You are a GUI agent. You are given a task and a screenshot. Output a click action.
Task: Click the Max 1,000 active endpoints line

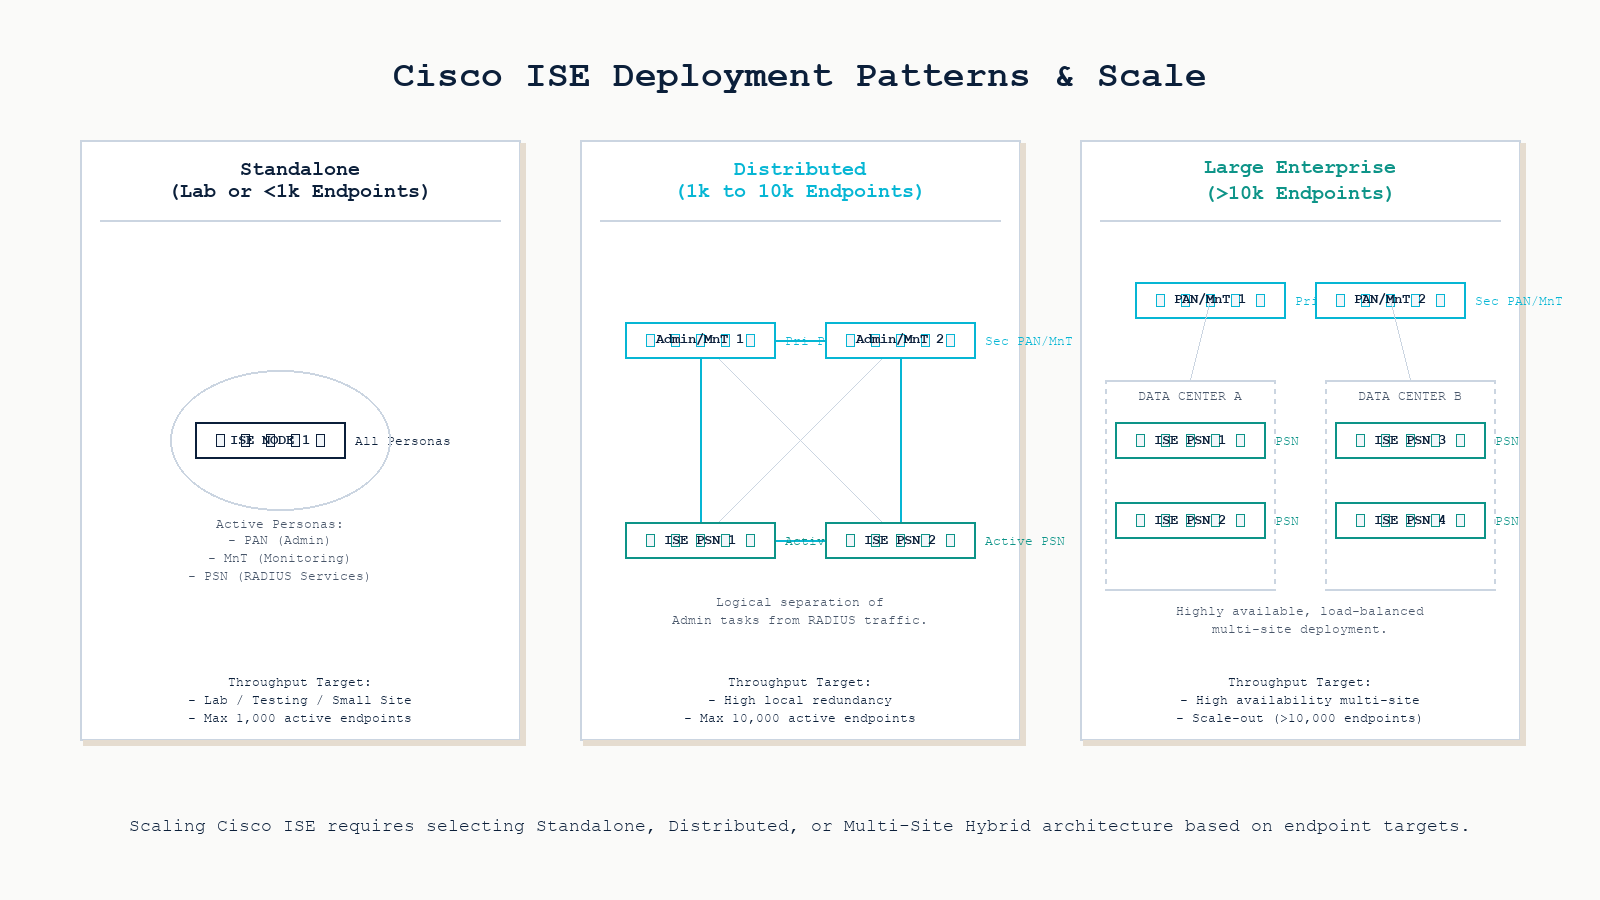300,718
